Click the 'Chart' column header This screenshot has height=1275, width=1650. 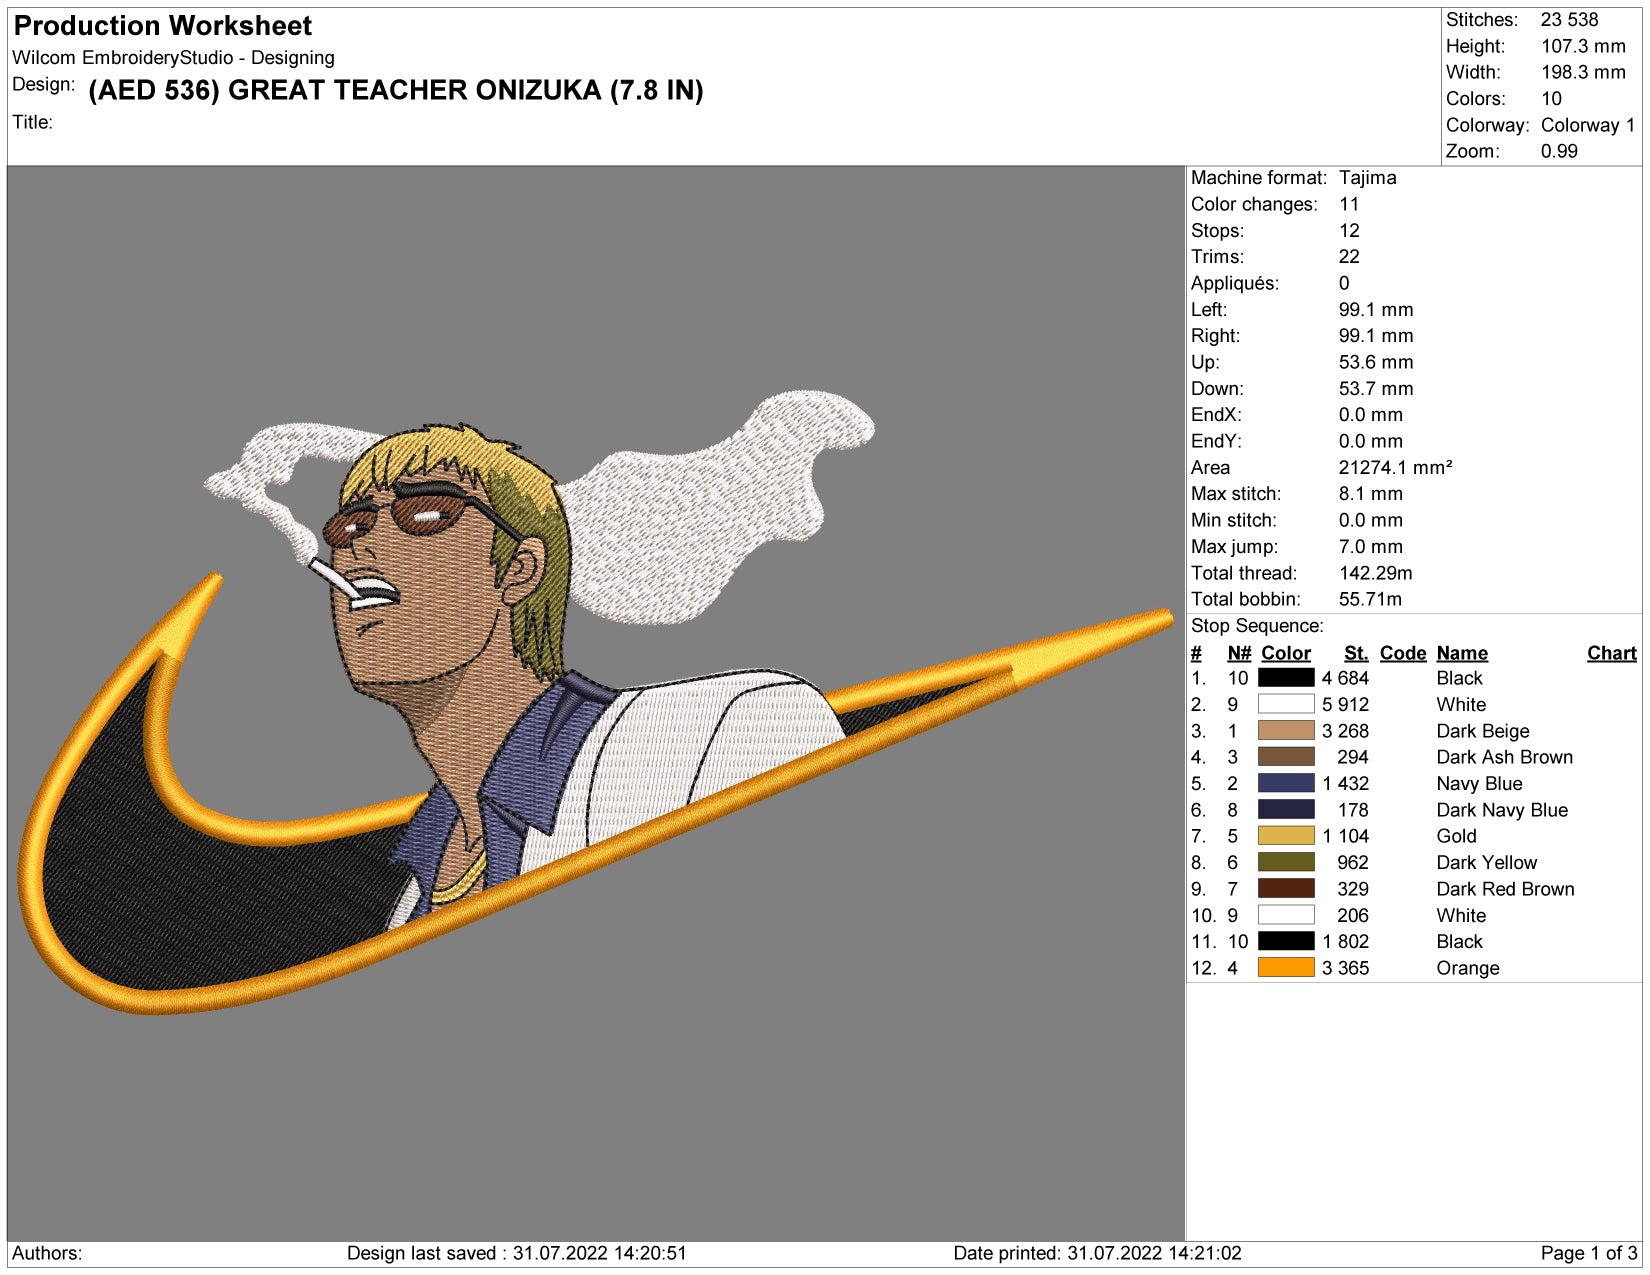coord(1612,653)
